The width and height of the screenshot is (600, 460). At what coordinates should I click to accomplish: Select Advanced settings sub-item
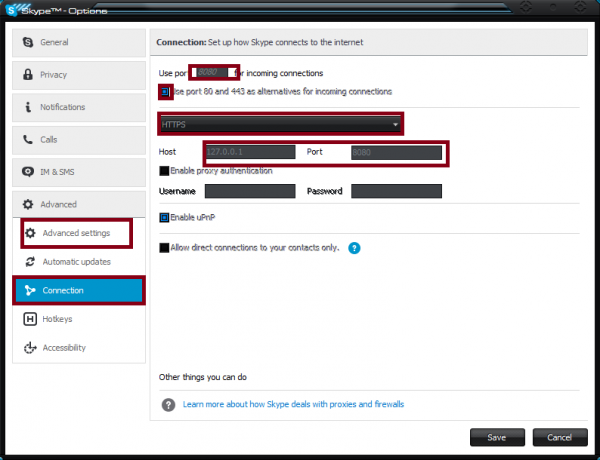click(x=77, y=233)
